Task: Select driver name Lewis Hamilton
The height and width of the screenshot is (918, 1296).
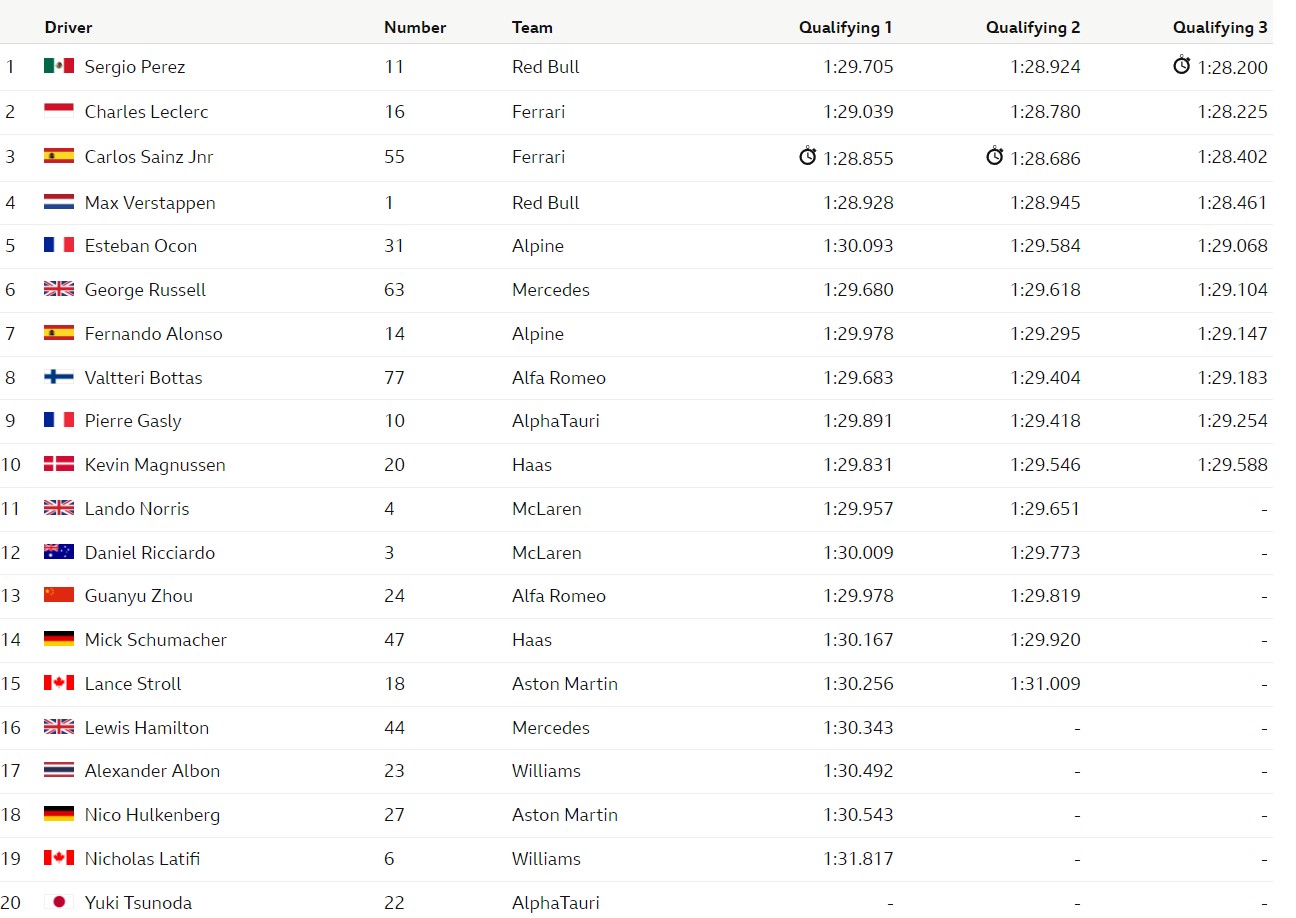Action: [147, 728]
